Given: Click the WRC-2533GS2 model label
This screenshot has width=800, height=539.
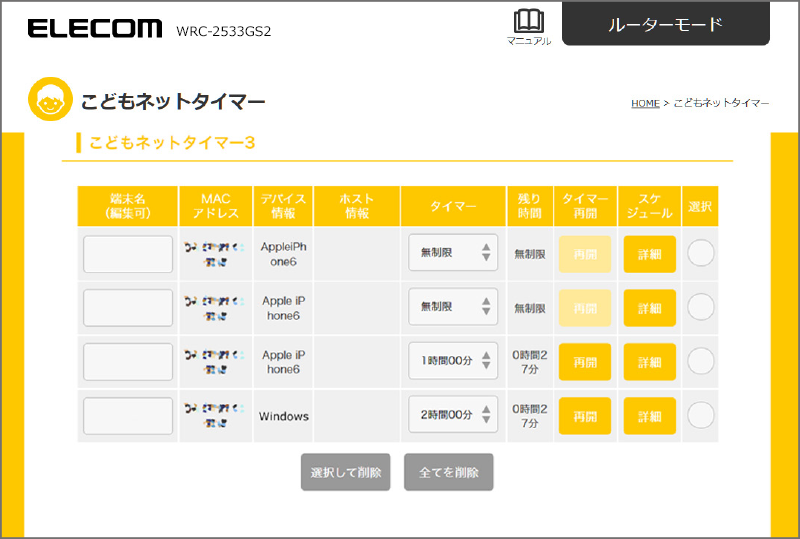Looking at the screenshot, I should pyautogui.click(x=223, y=31).
